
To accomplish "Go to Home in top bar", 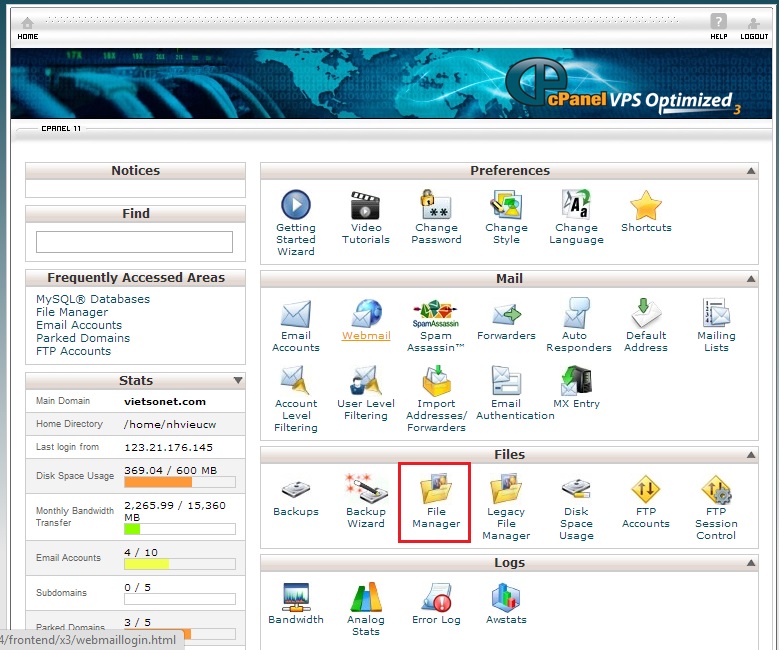I will click(x=28, y=28).
